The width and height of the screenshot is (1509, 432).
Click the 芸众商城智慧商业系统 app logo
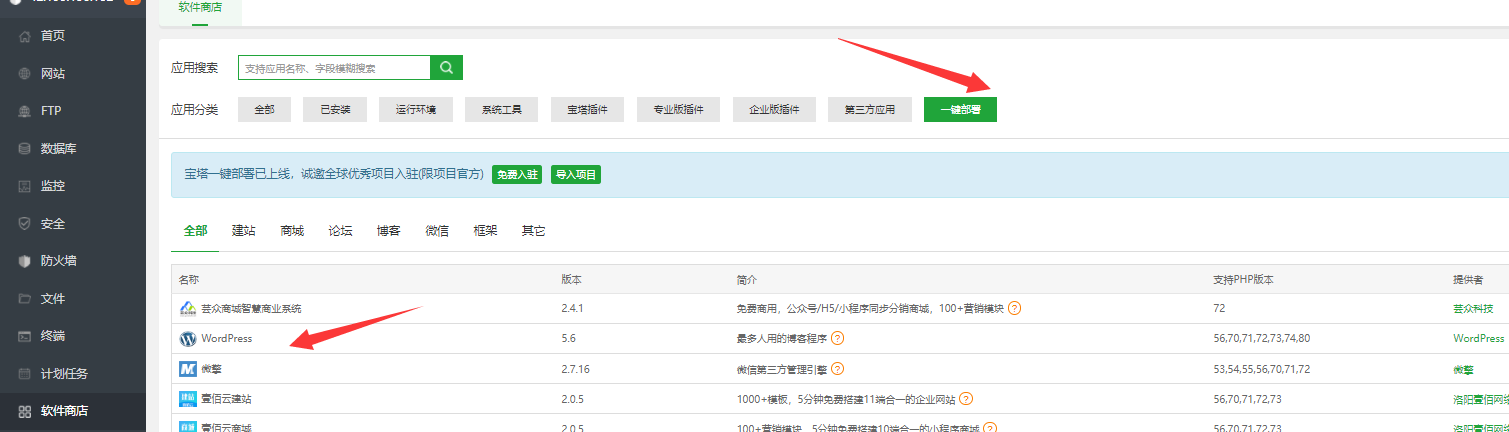(188, 308)
